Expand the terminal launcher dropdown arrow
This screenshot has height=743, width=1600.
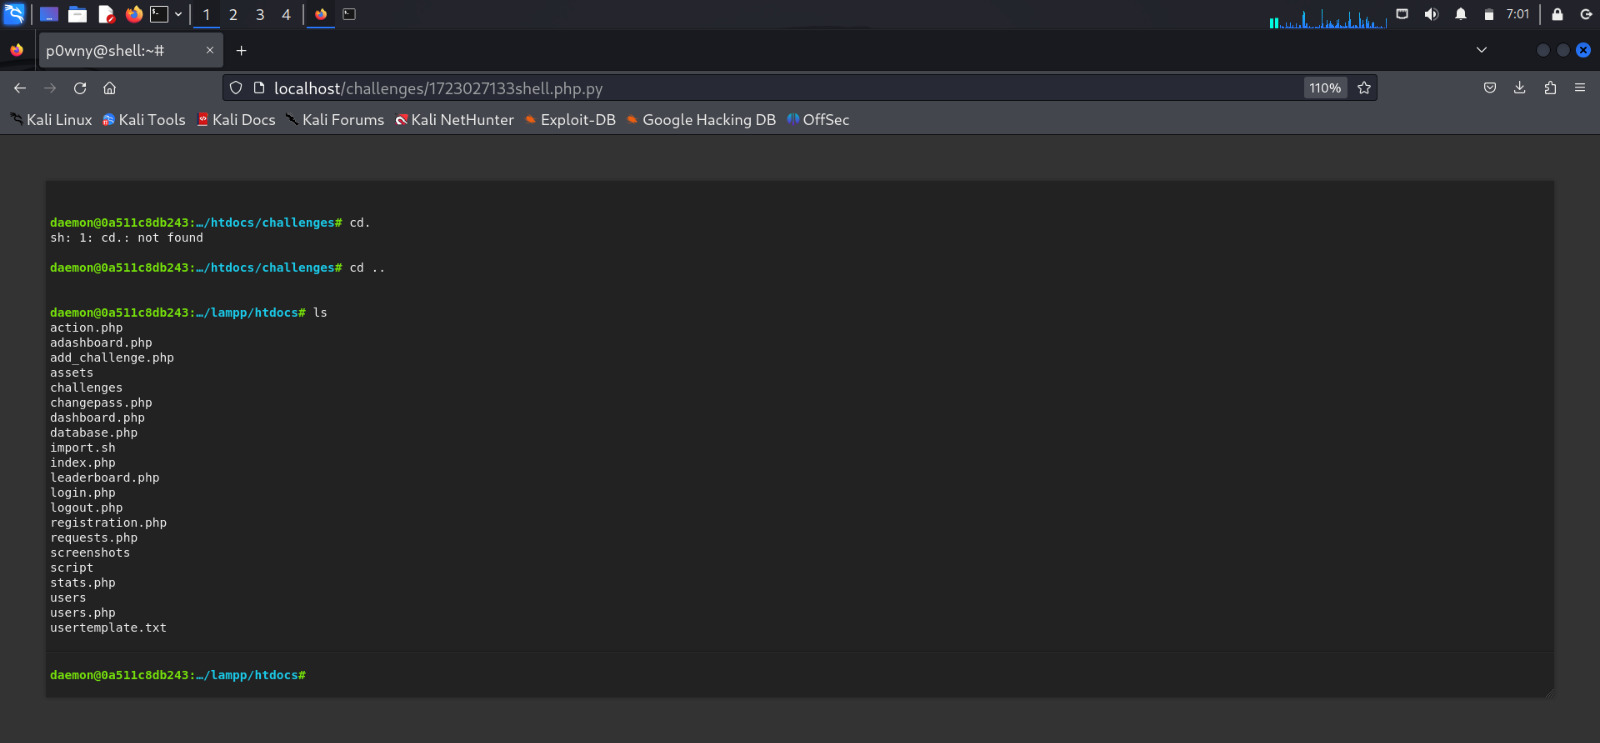178,14
